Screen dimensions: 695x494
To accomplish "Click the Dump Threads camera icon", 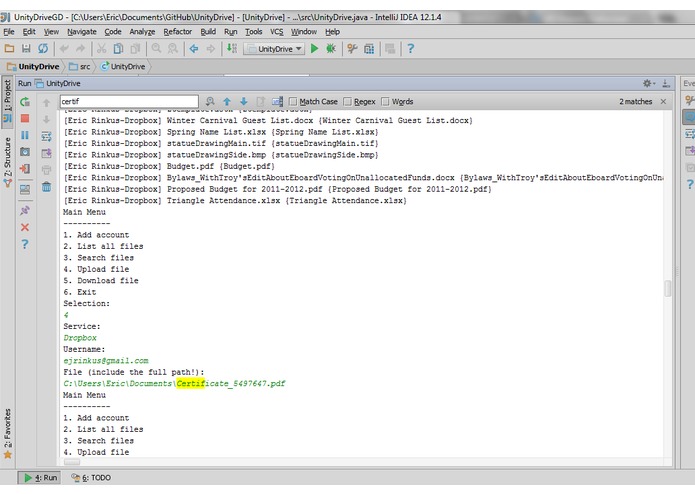I will (25, 152).
